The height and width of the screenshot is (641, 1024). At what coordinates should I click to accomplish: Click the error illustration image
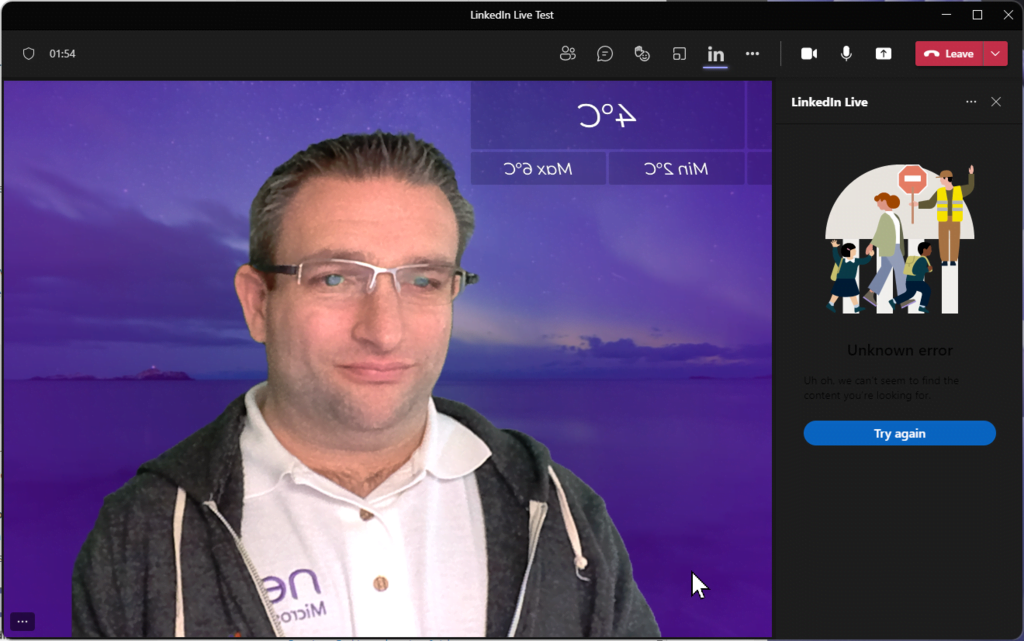[900, 239]
